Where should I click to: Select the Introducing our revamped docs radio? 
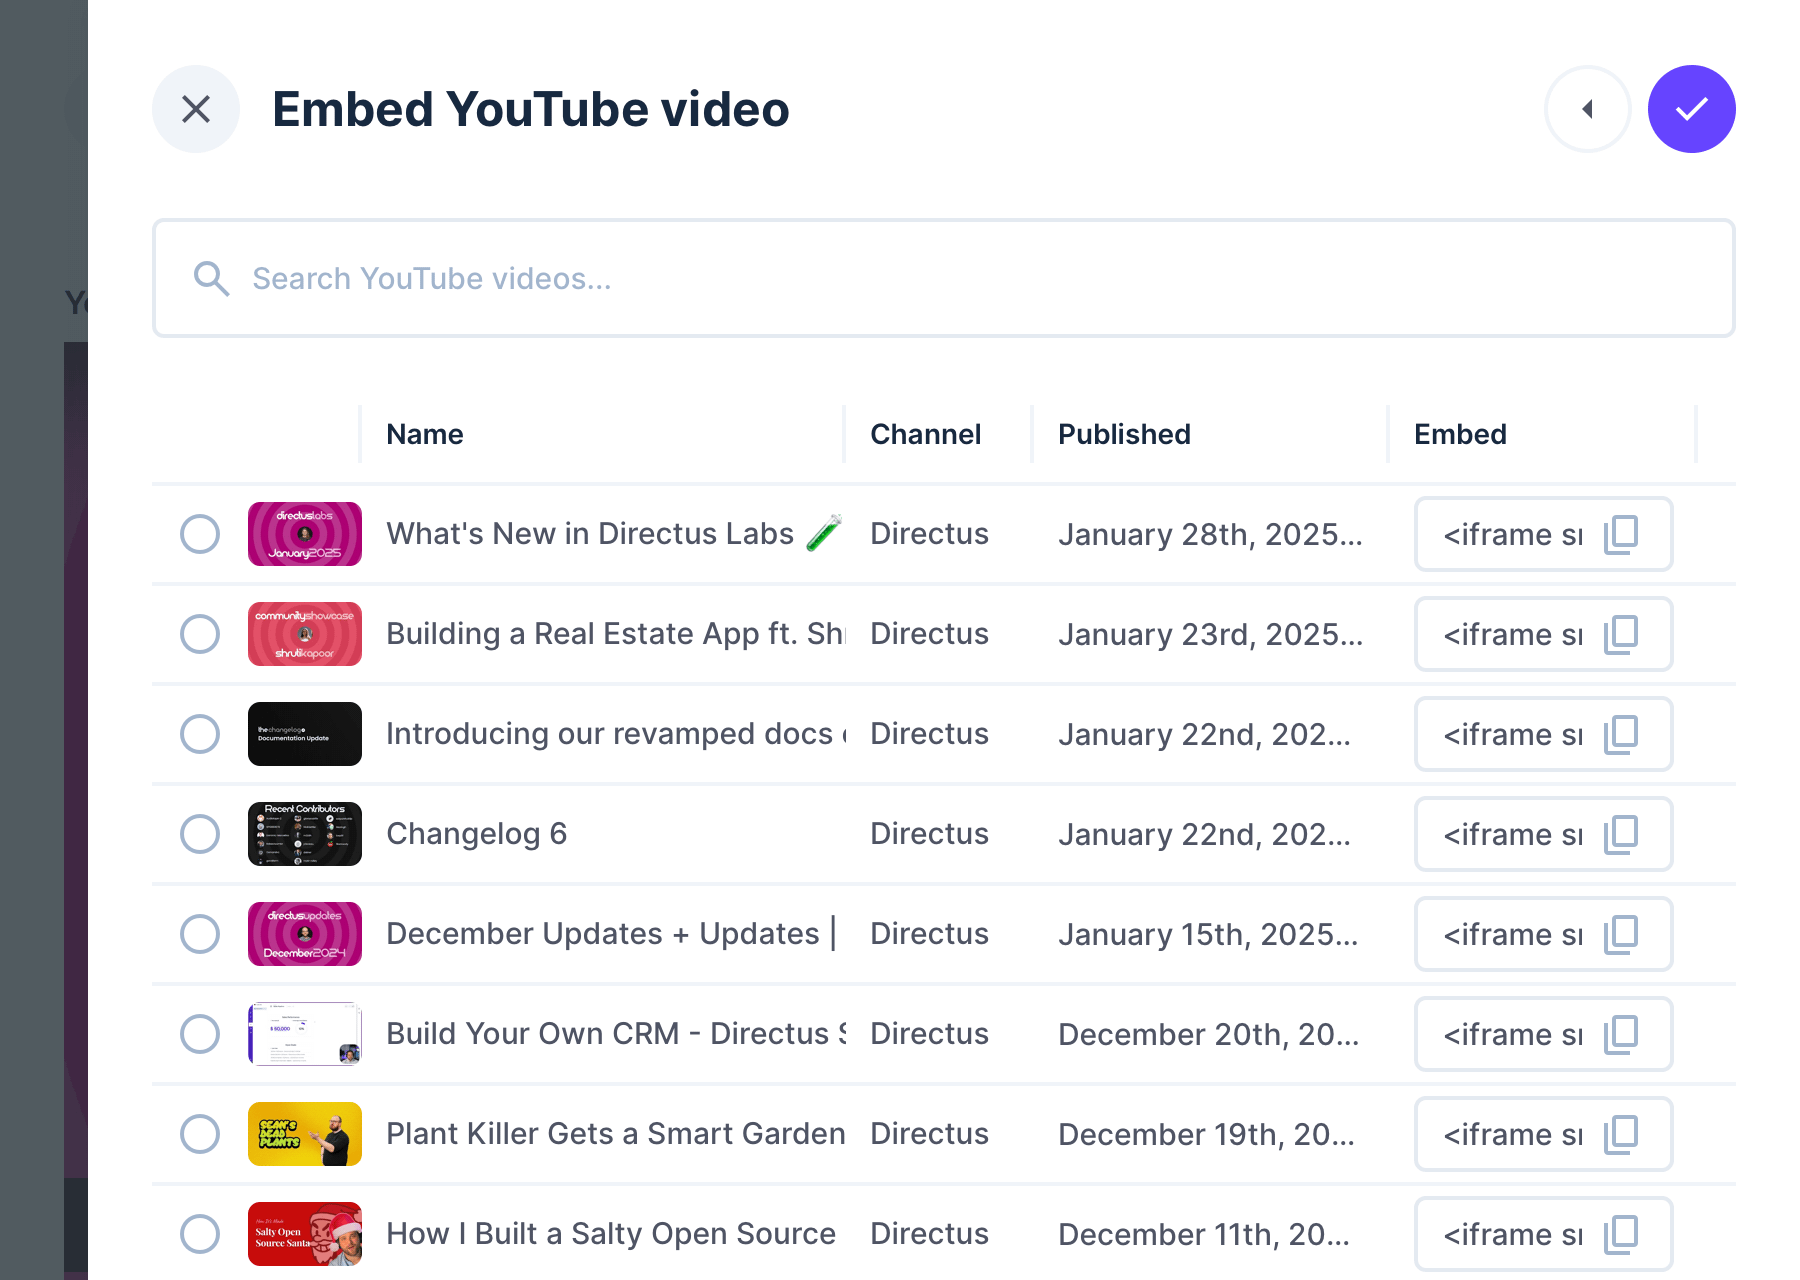200,734
